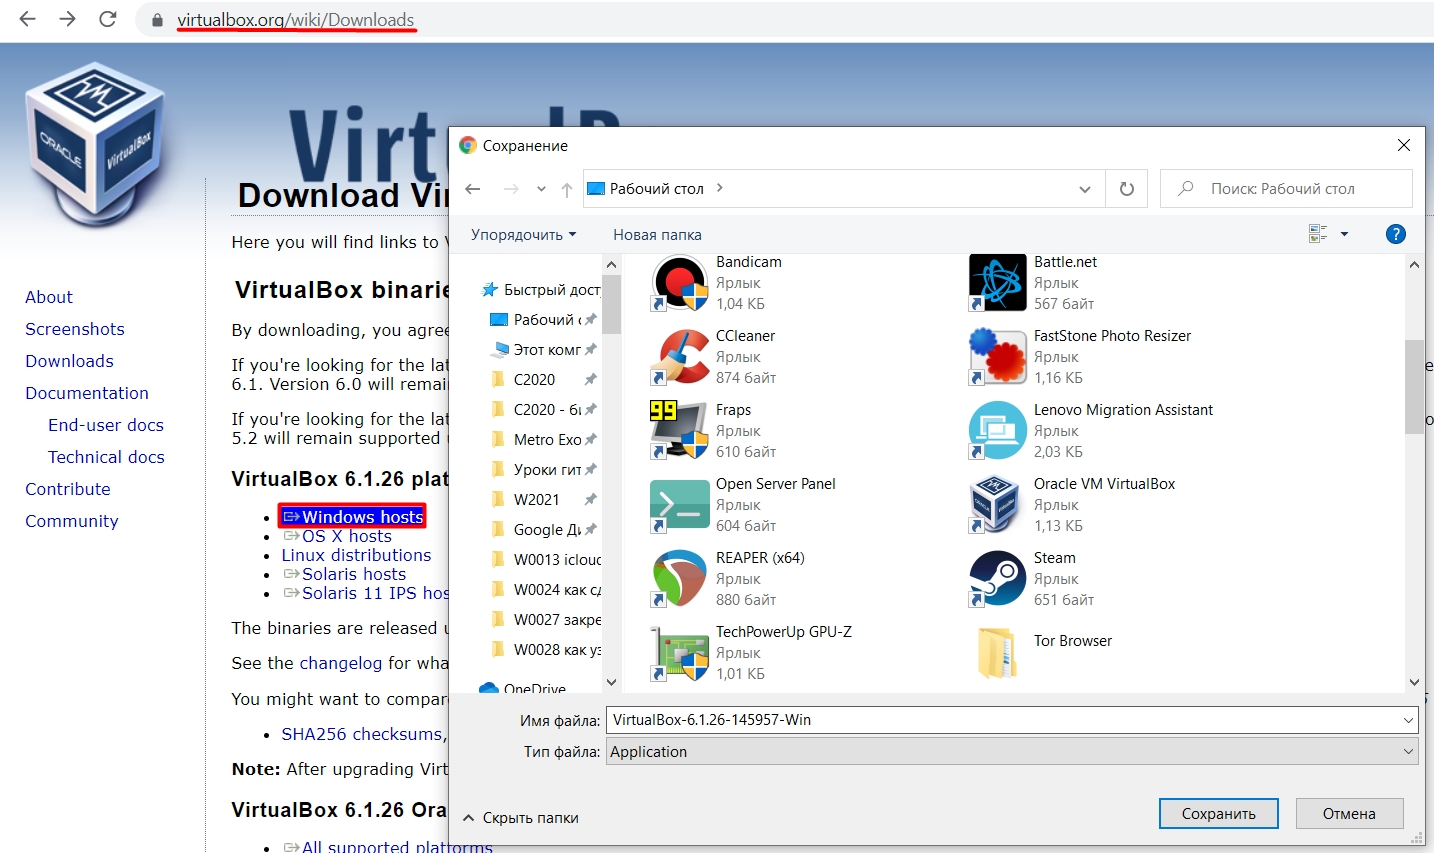Expand the address bar path dropdown

pos(1085,189)
